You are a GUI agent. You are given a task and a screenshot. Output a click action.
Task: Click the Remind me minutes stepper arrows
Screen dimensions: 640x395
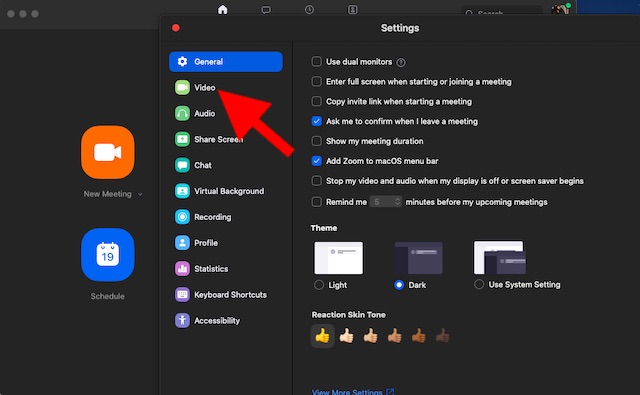coord(397,202)
